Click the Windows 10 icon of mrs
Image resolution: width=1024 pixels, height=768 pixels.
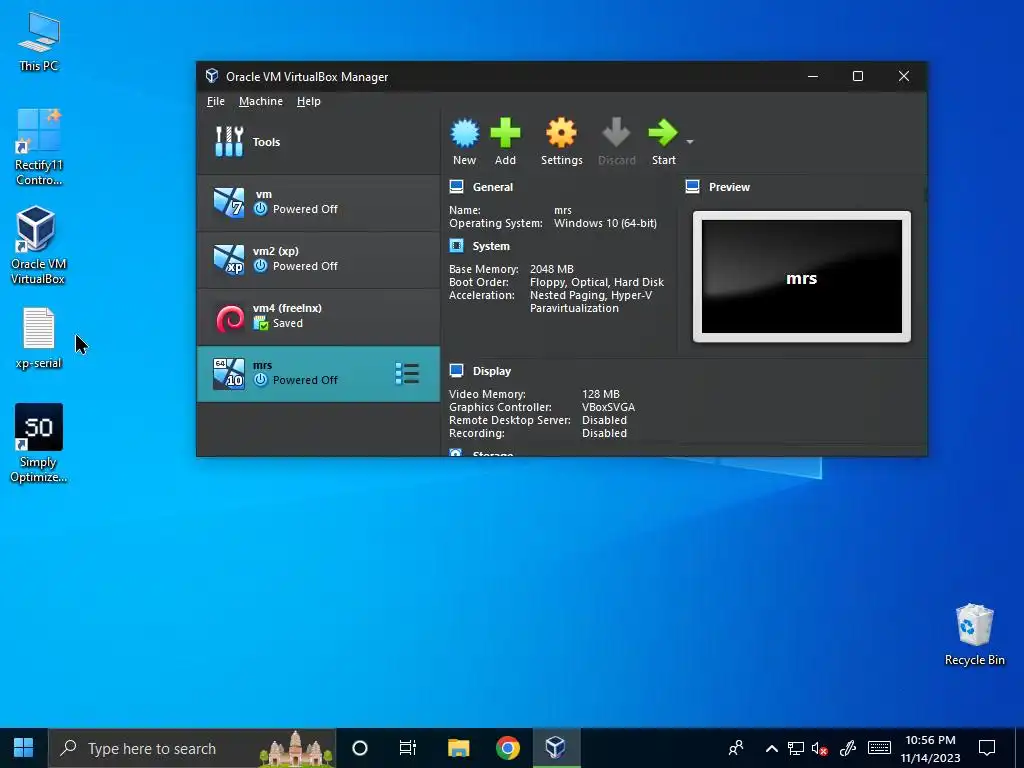(x=229, y=374)
